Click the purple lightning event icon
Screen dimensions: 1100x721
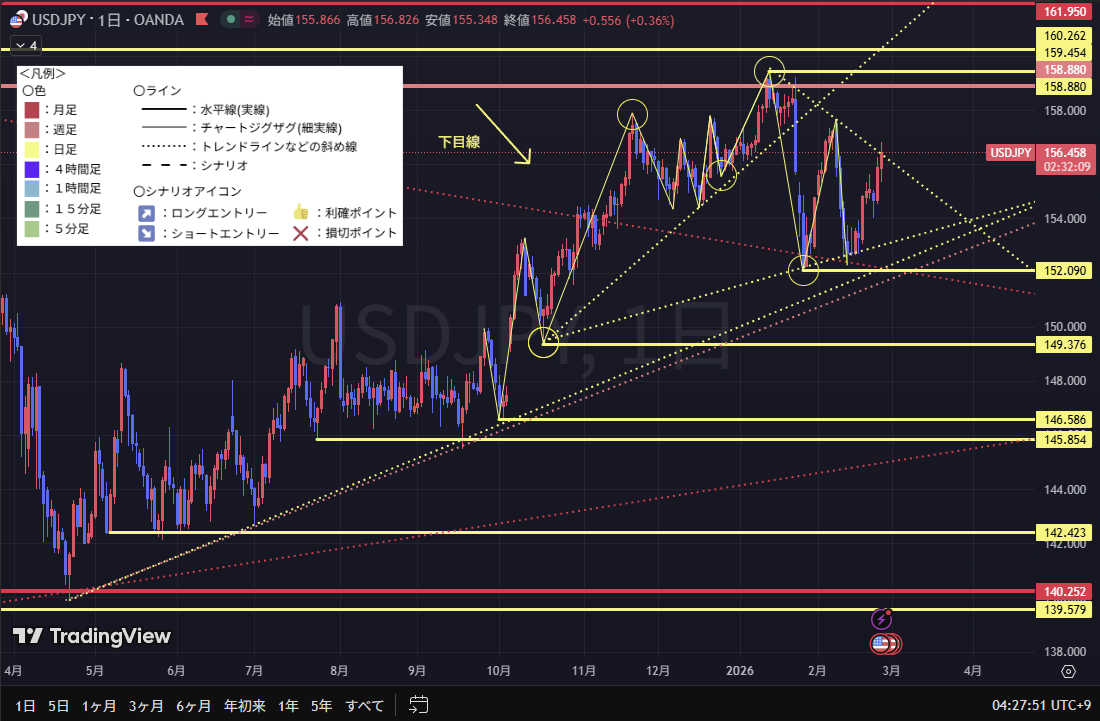click(881, 618)
